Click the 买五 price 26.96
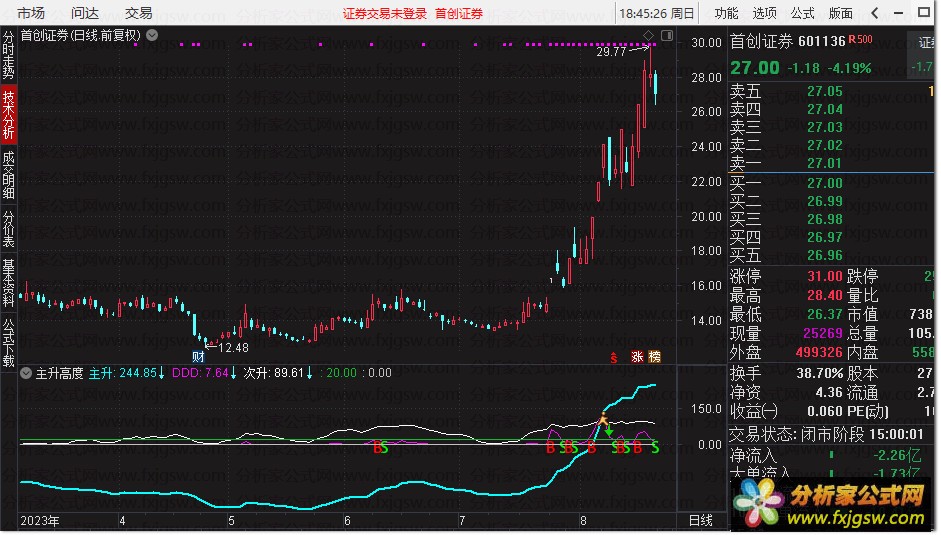 [x=825, y=255]
